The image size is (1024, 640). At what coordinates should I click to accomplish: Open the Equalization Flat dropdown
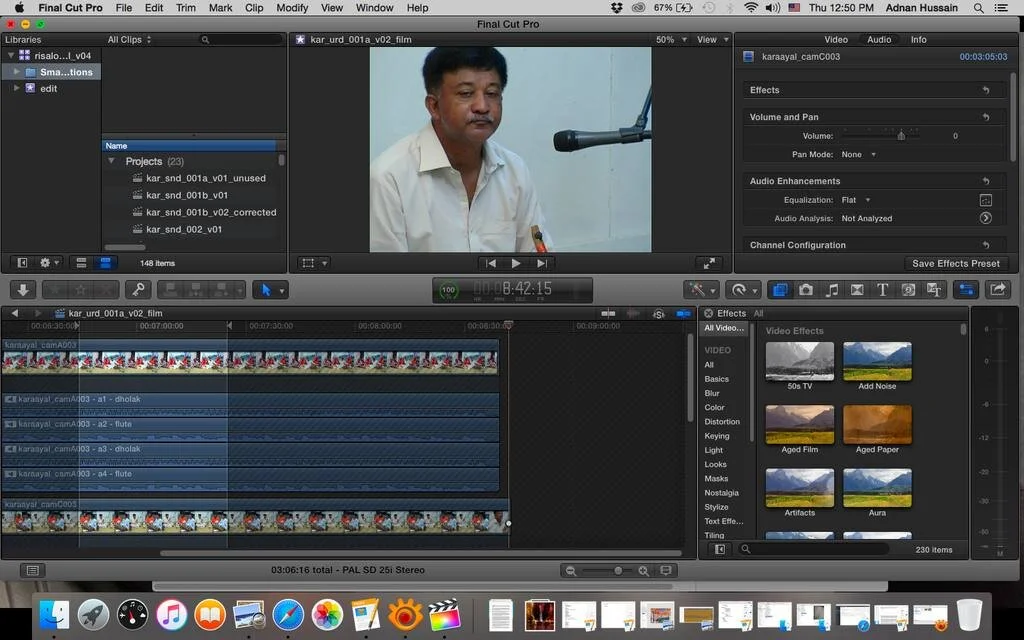tap(856, 200)
